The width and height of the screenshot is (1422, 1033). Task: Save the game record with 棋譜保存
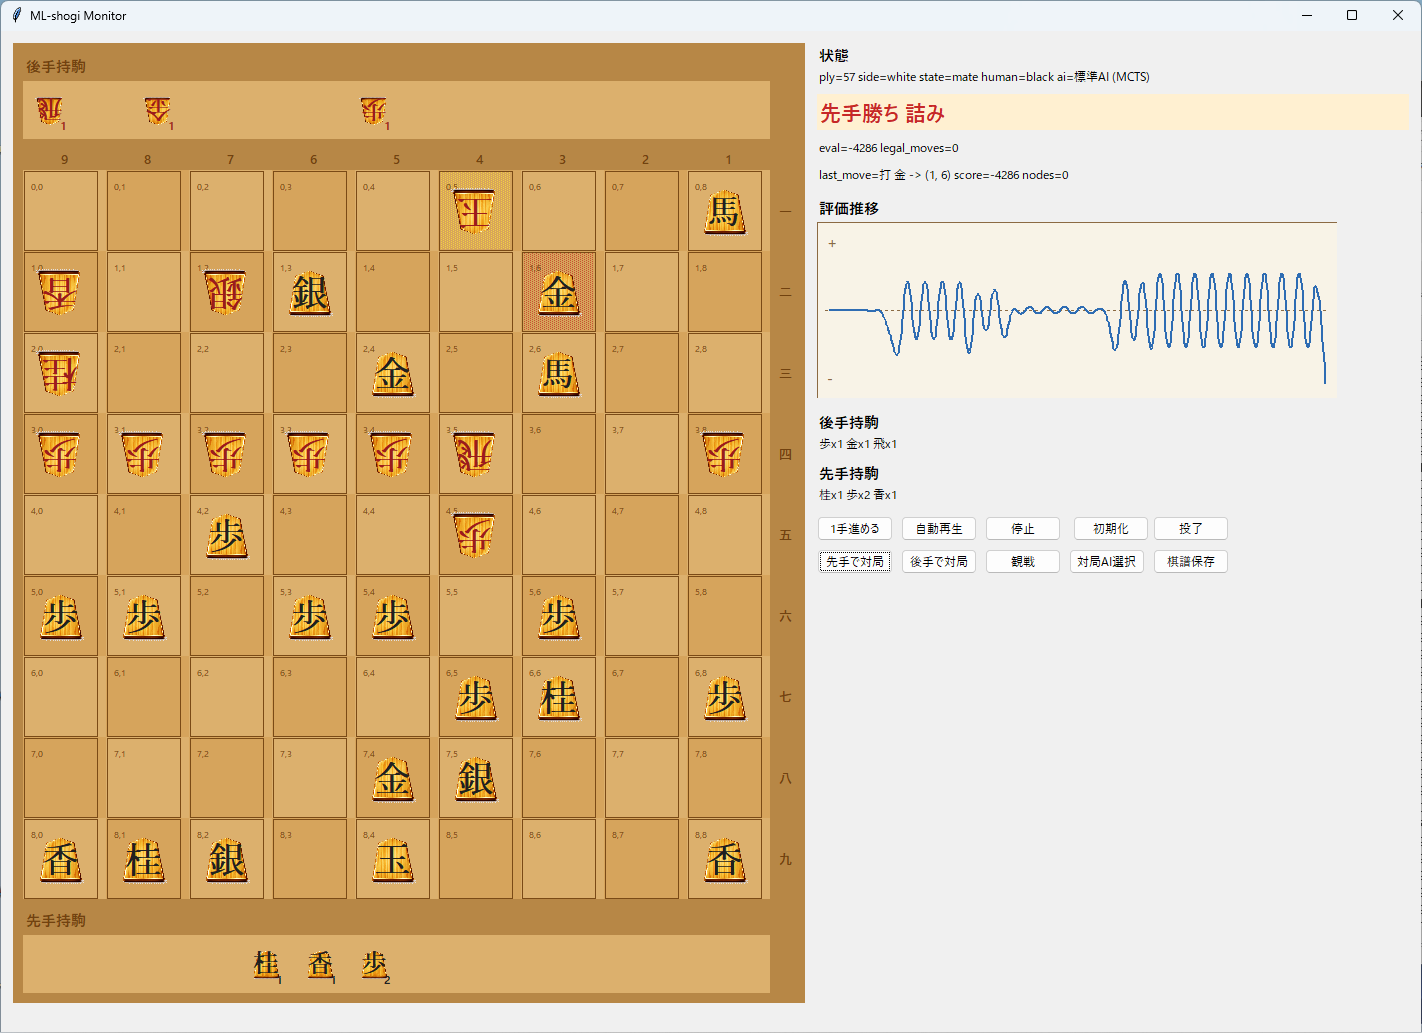point(1190,562)
